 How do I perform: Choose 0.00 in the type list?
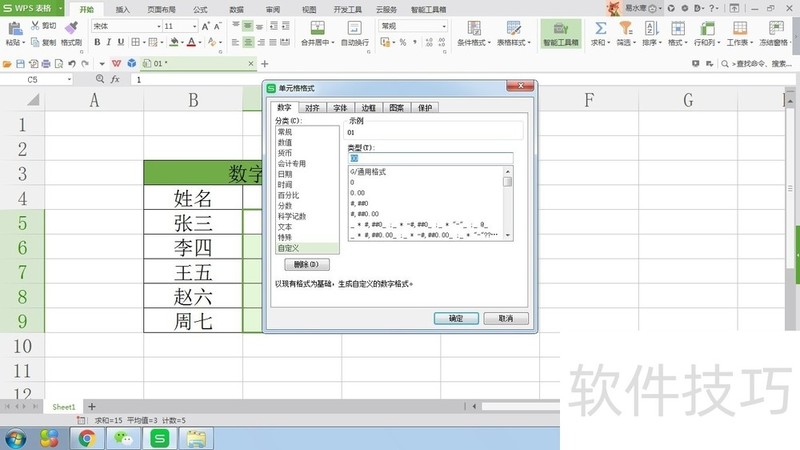426,193
